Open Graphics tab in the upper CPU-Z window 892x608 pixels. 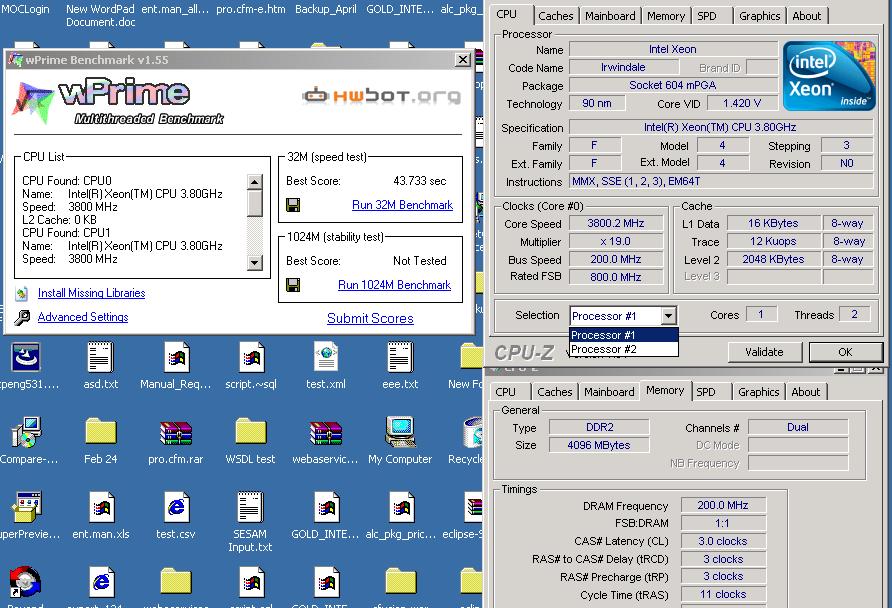coord(759,16)
